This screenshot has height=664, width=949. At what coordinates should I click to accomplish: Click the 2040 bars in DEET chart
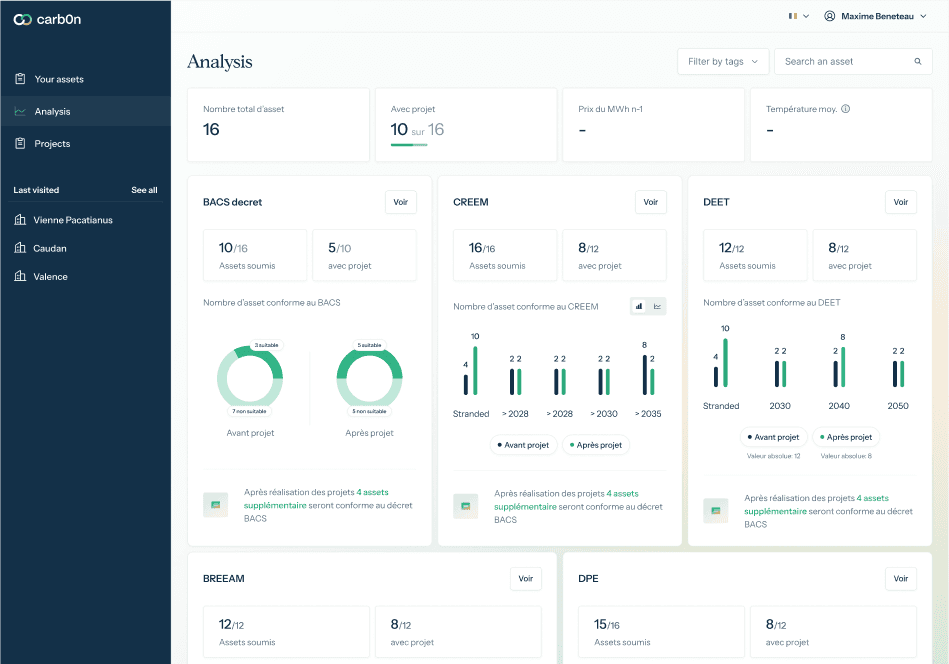pyautogui.click(x=839, y=367)
